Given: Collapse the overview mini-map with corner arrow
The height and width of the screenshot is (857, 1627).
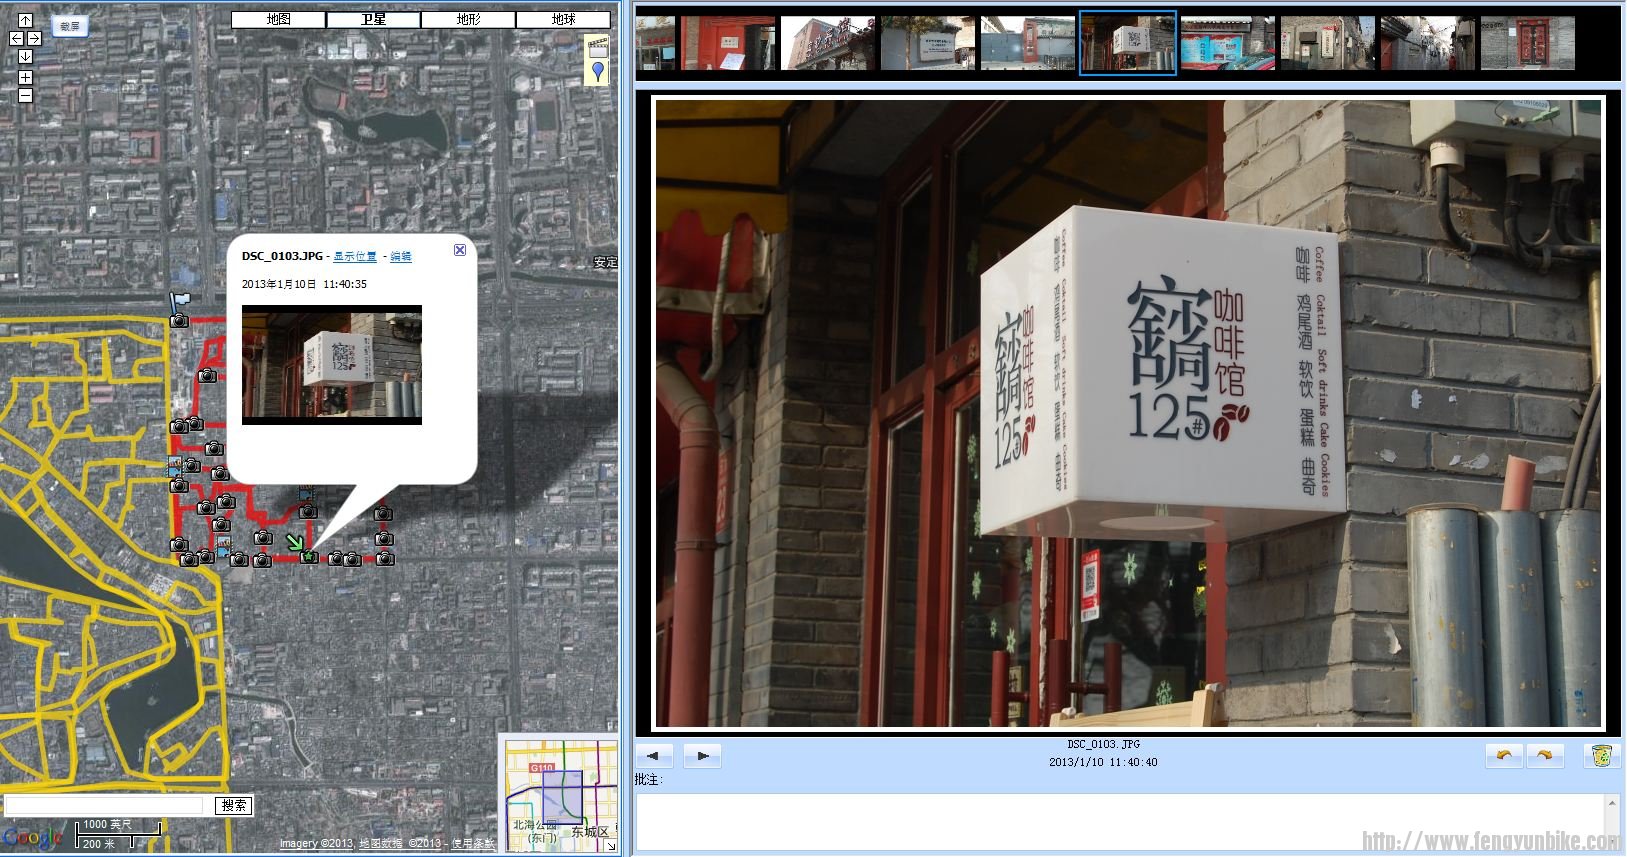Looking at the screenshot, I should click(610, 846).
